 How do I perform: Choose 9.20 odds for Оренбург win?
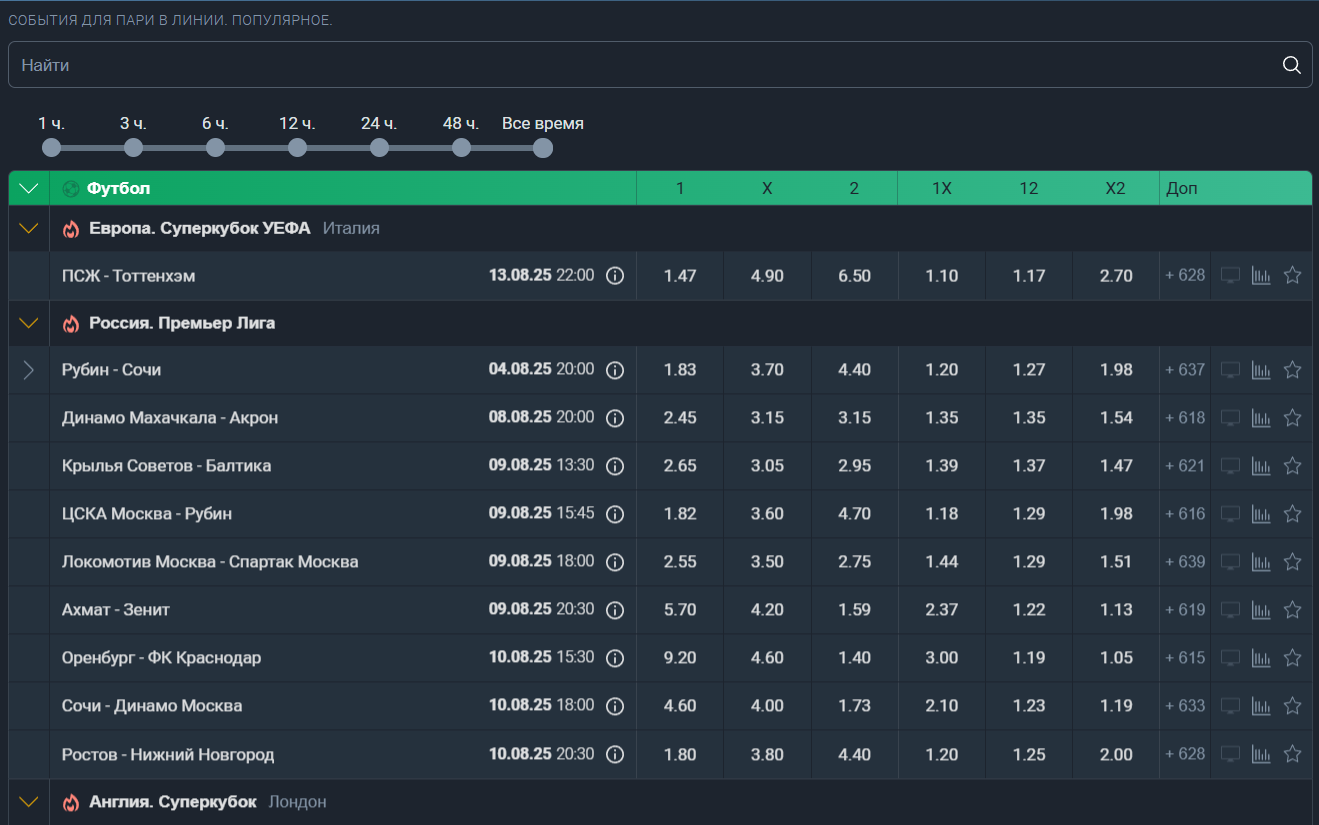(x=680, y=658)
